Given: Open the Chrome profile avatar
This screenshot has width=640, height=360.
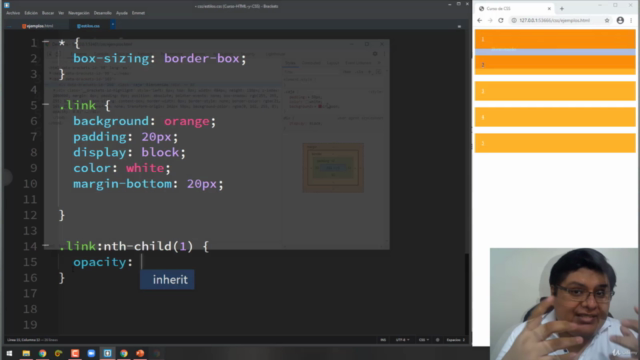Looking at the screenshot, I should 620,20.
